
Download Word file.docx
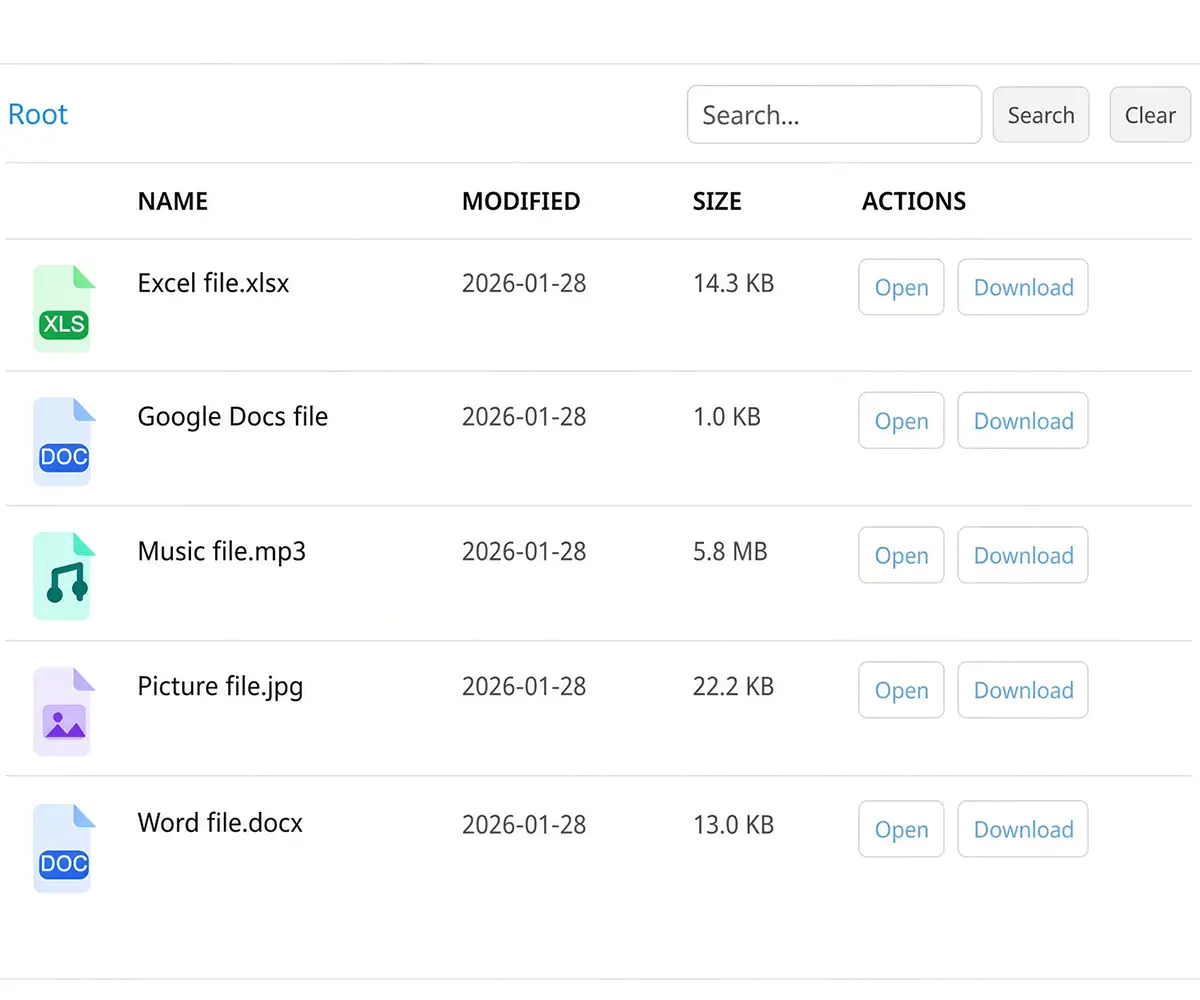(1023, 829)
